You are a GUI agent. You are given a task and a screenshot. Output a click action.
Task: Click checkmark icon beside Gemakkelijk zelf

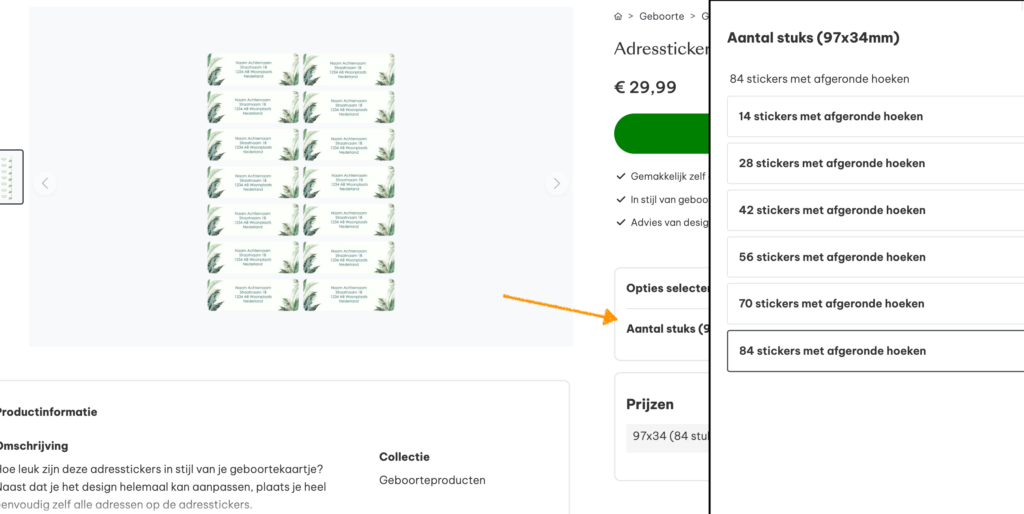pyautogui.click(x=621, y=176)
